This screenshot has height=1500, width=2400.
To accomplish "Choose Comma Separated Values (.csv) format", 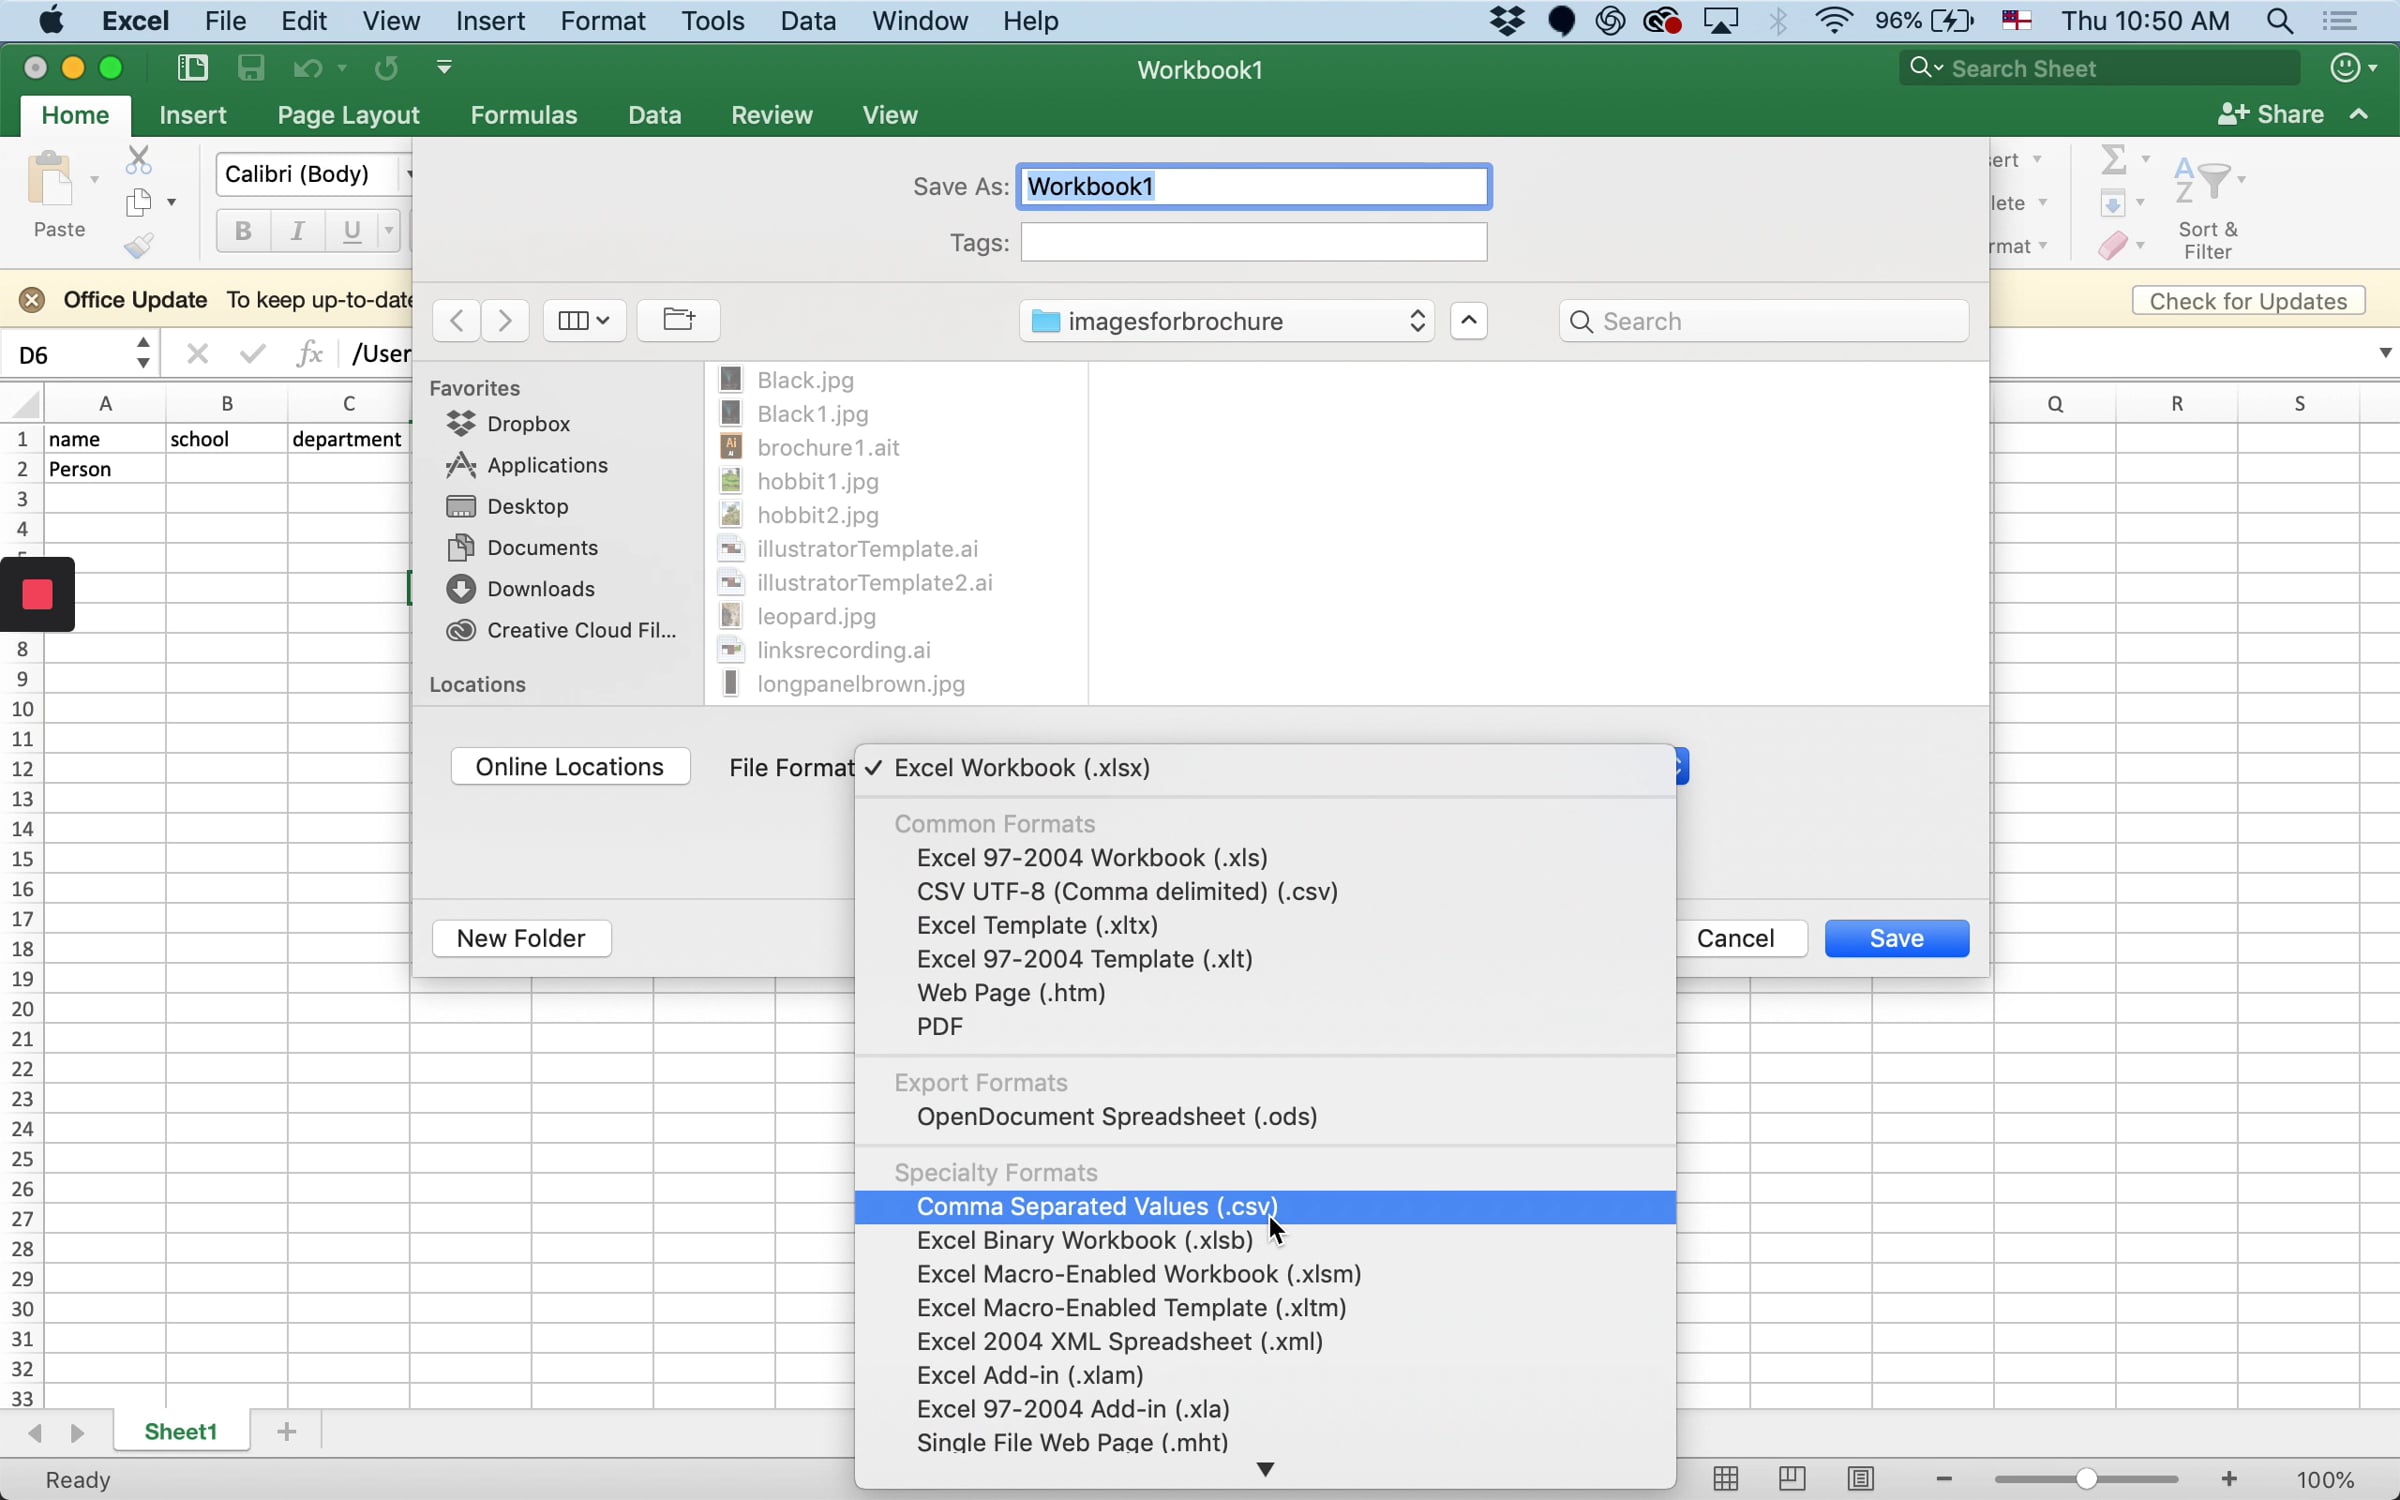I will 1265,1207.
